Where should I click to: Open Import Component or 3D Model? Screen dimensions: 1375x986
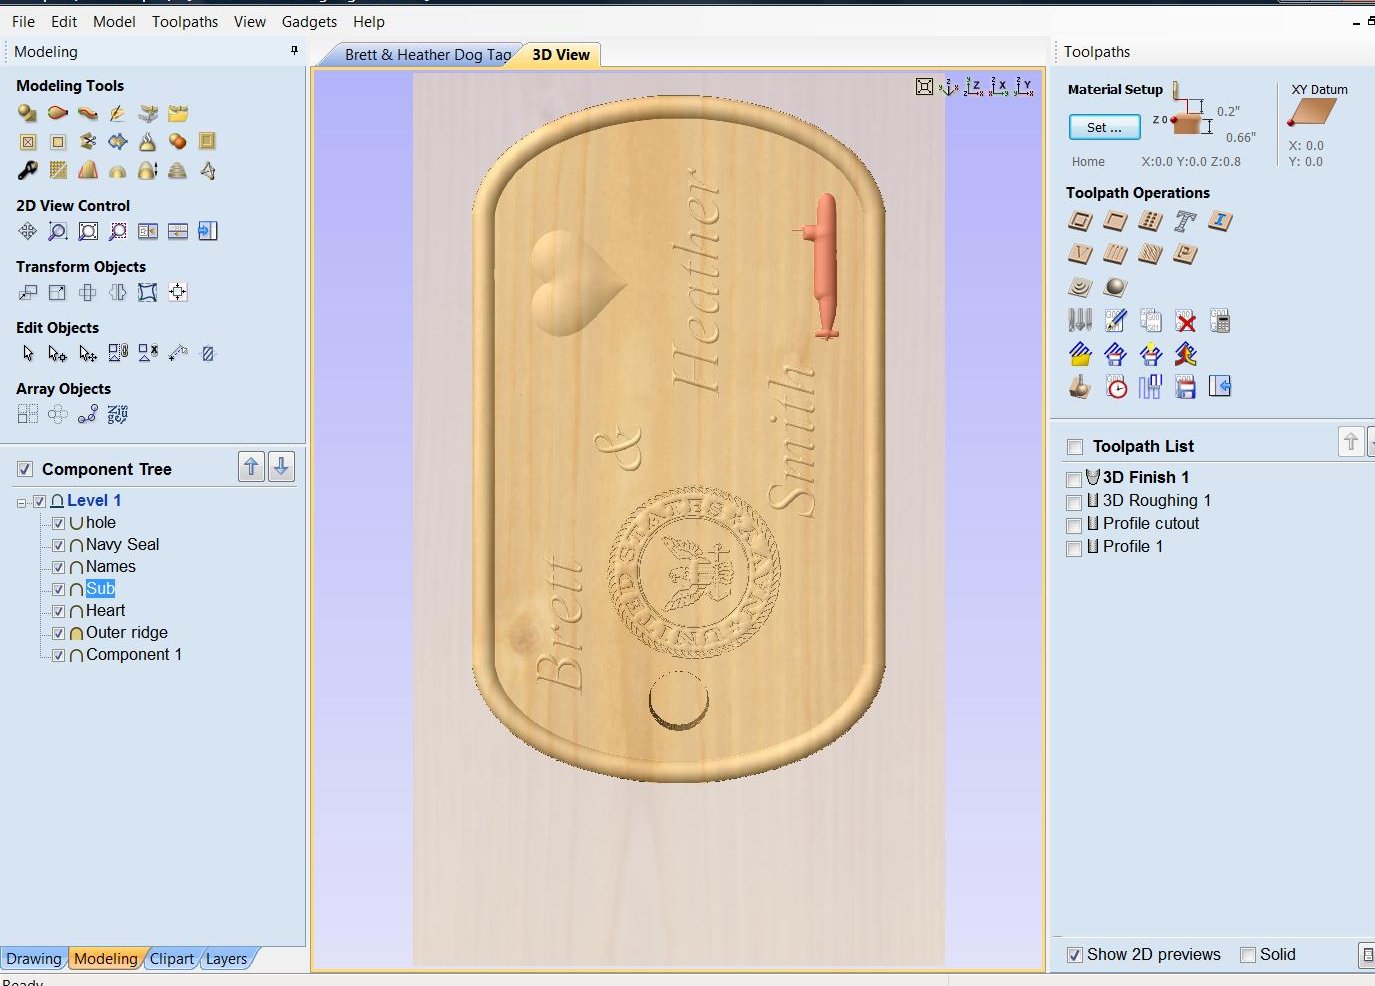click(x=178, y=113)
